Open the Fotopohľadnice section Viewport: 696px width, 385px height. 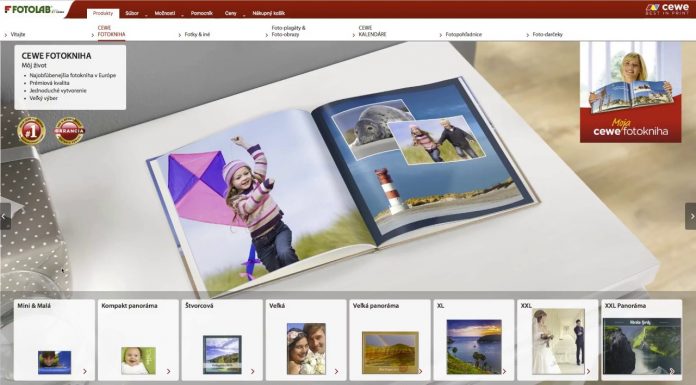tap(463, 34)
